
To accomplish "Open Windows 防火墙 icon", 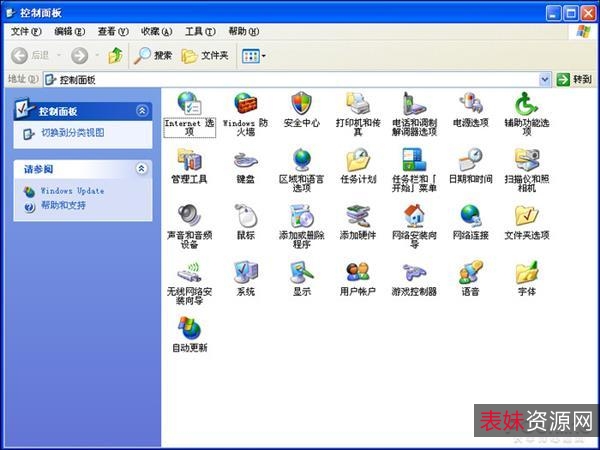I will click(246, 103).
